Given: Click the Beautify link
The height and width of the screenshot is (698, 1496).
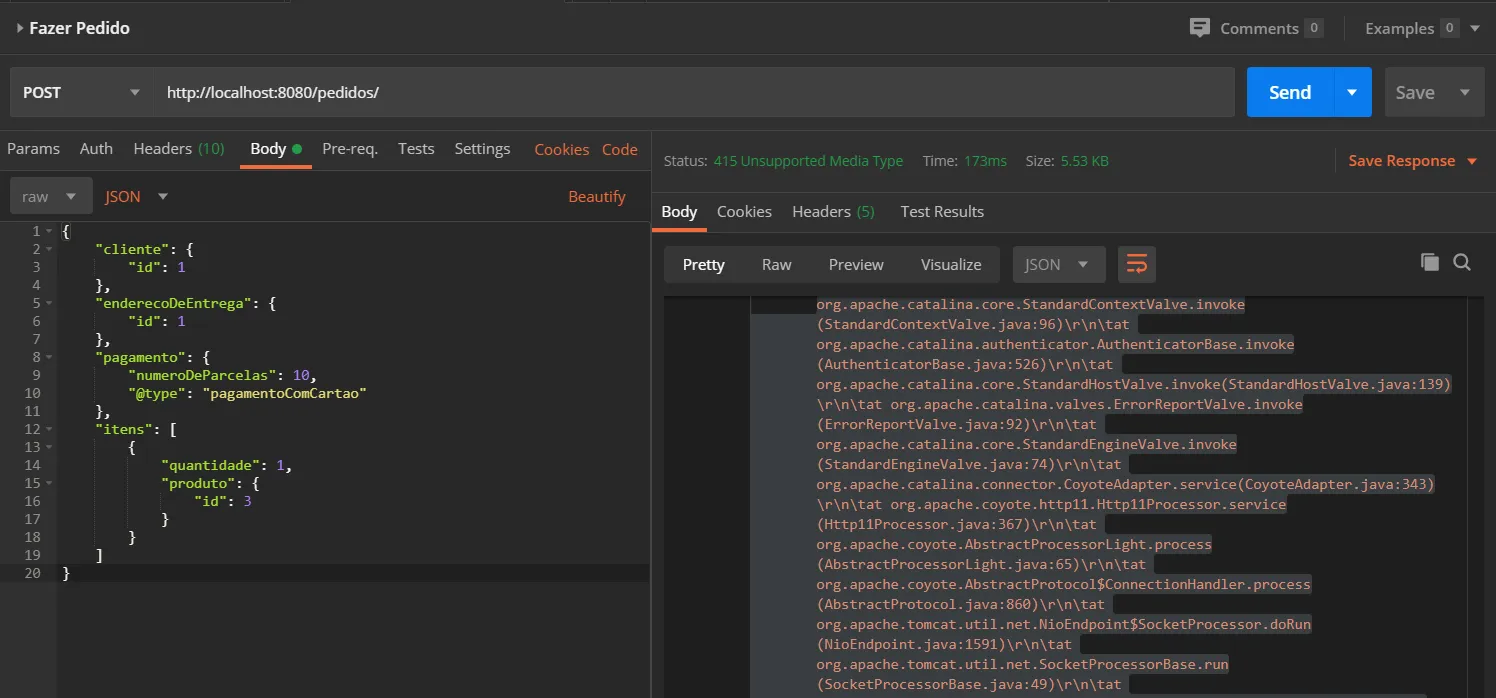Looking at the screenshot, I should [596, 197].
